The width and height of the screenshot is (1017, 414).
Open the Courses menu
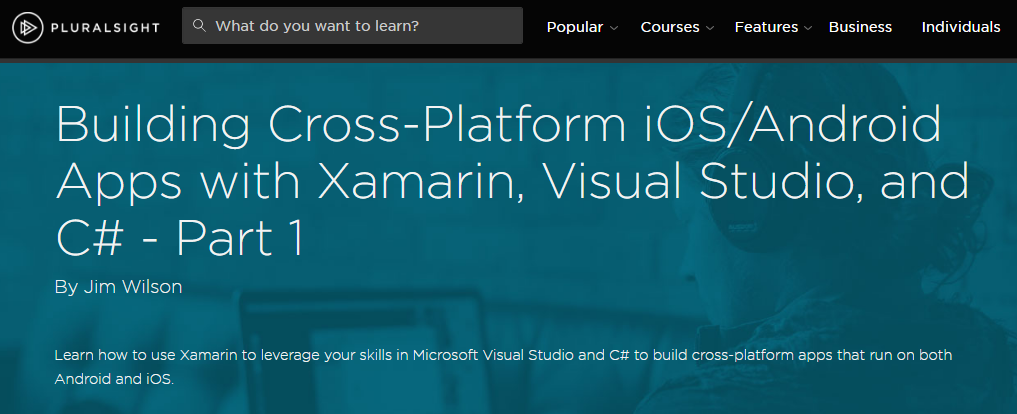pyautogui.click(x=670, y=27)
